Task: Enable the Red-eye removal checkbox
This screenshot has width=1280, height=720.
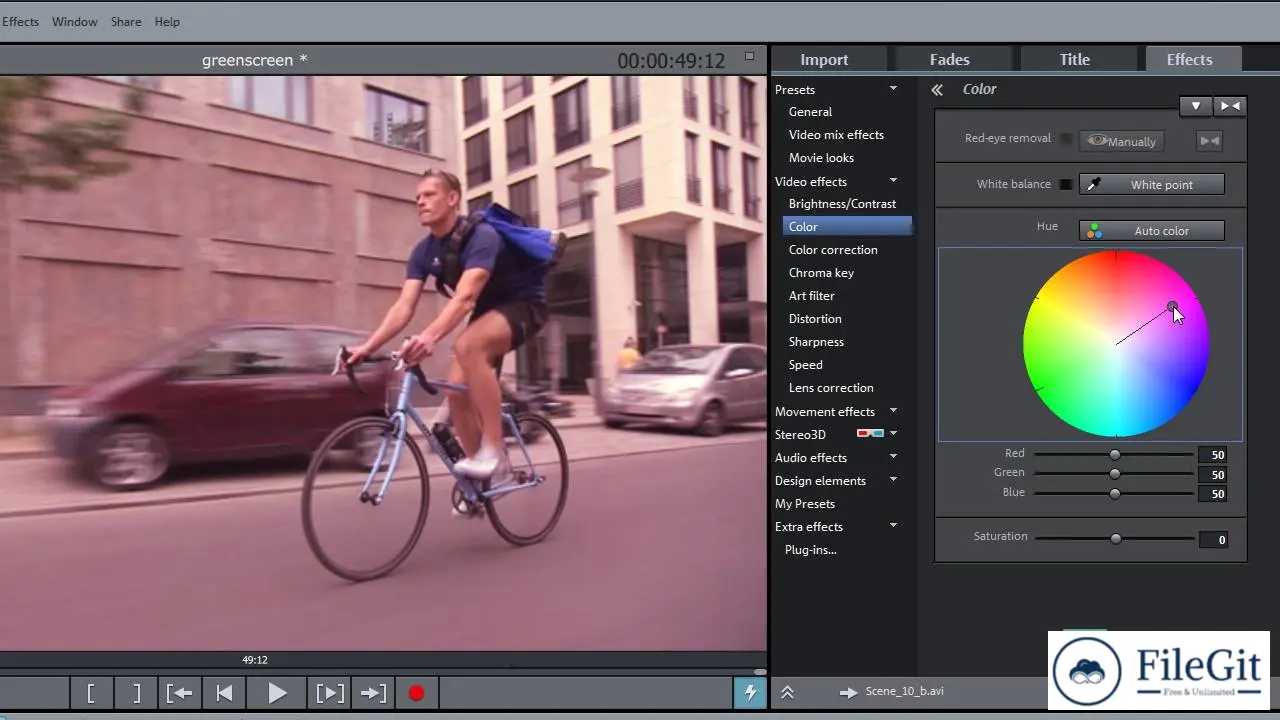Action: pos(1066,139)
